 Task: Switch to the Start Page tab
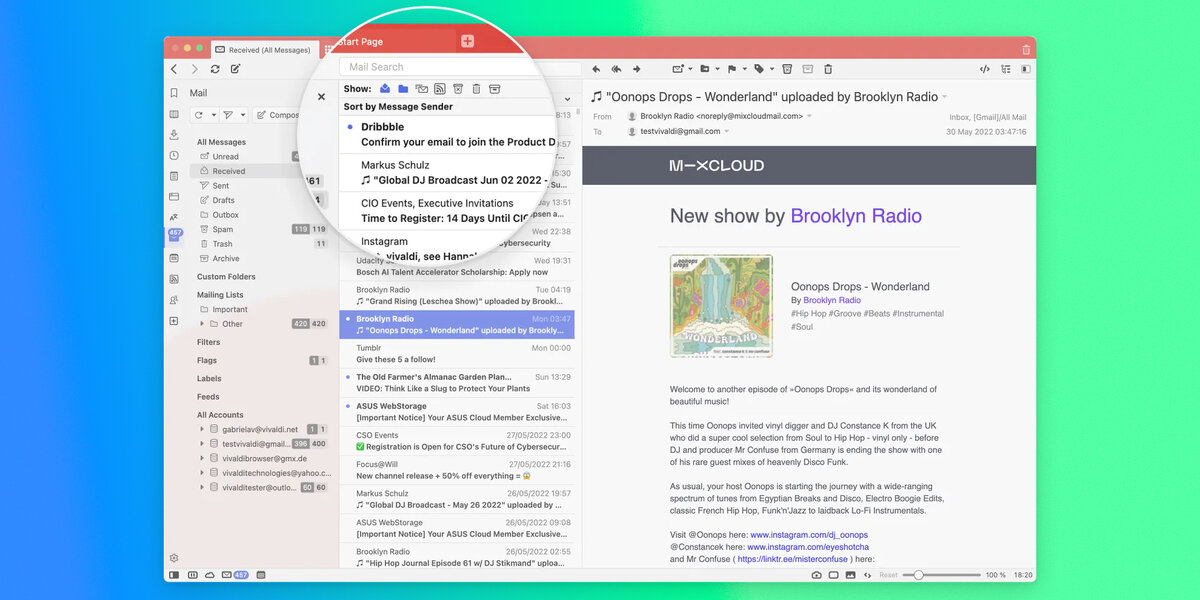click(x=390, y=41)
